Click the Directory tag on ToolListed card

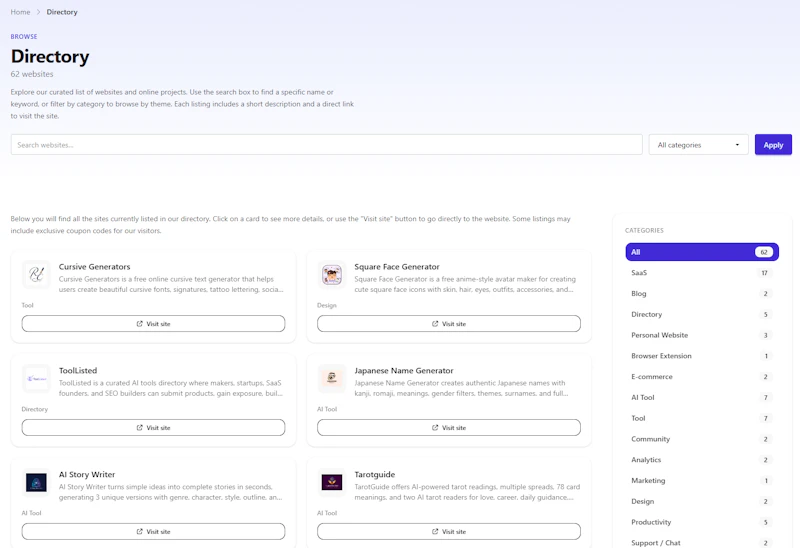pyautogui.click(x=35, y=409)
